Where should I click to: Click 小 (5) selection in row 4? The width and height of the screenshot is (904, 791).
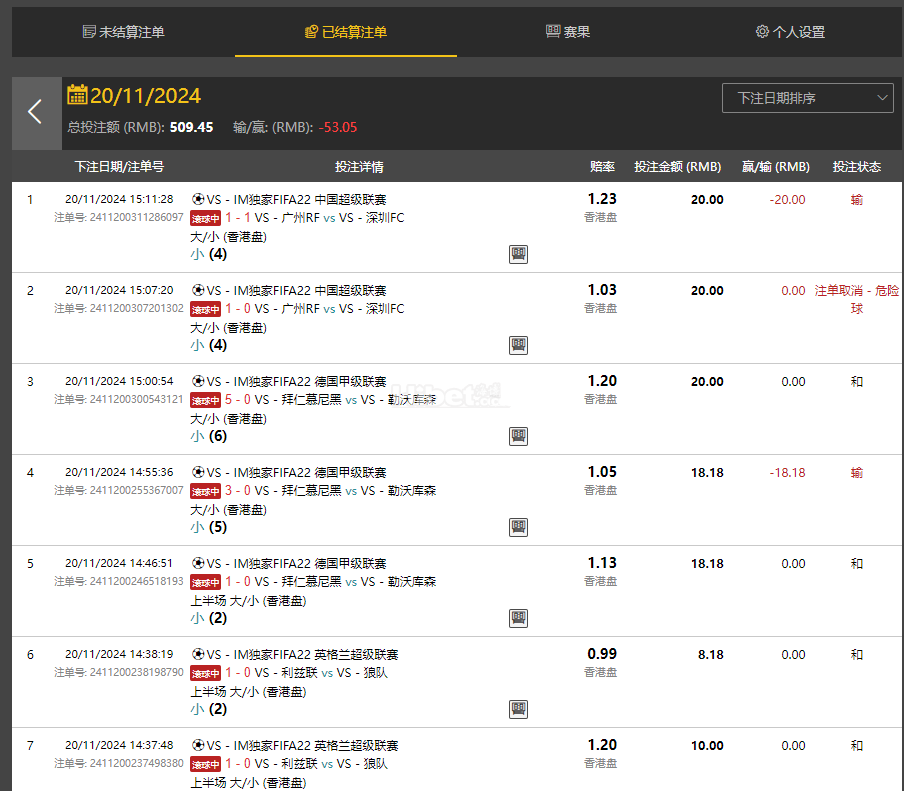209,527
